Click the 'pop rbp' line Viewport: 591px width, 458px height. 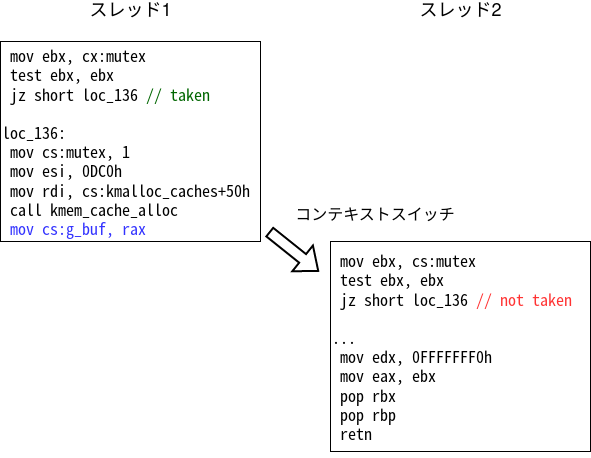coord(367,416)
